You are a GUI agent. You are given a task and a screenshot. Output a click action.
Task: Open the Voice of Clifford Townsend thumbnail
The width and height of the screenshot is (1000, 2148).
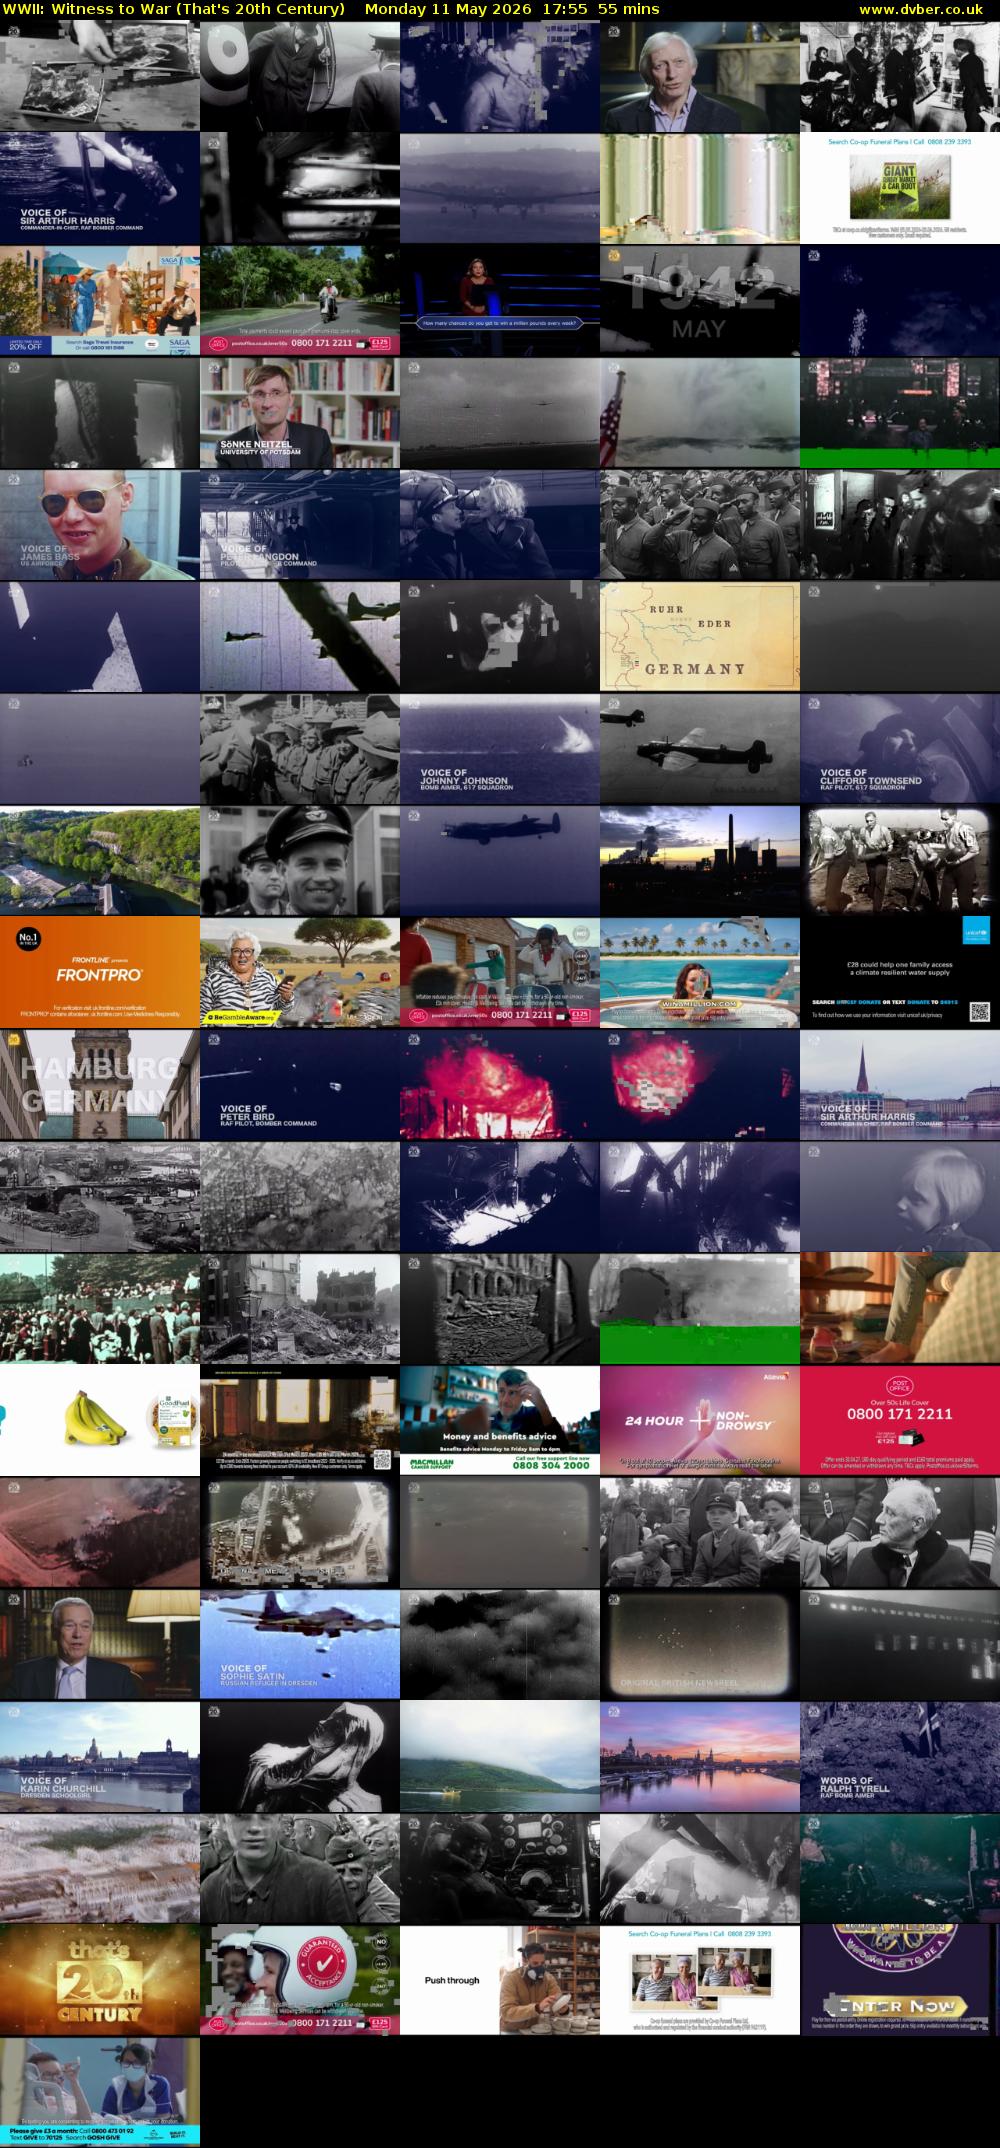click(900, 748)
